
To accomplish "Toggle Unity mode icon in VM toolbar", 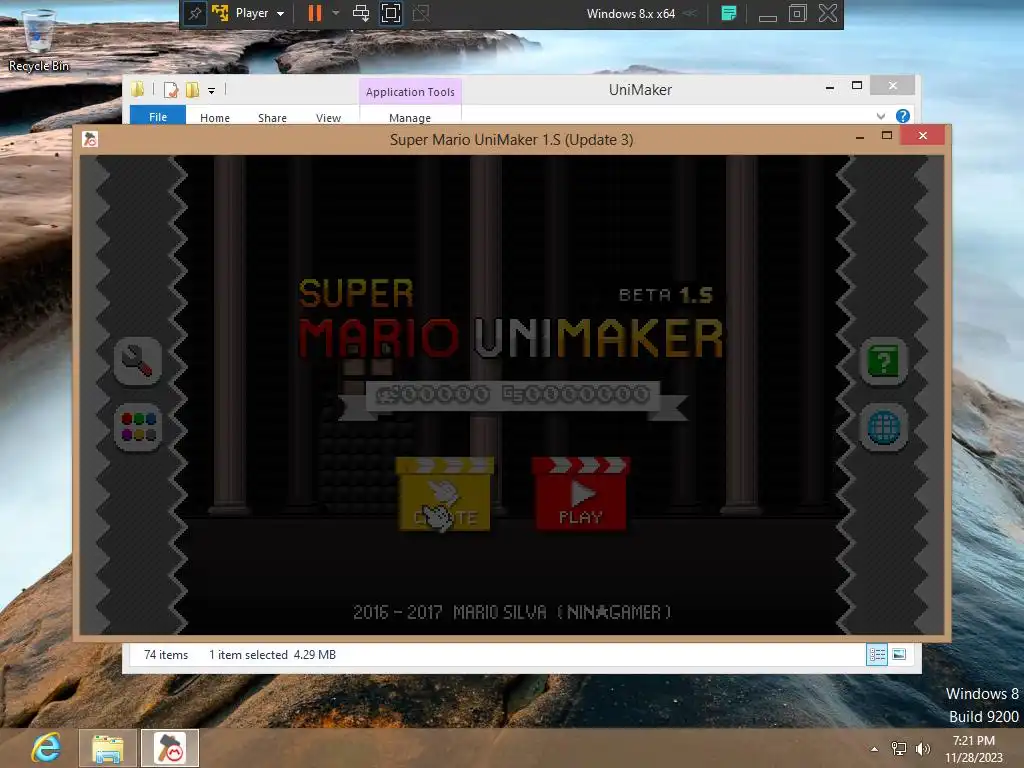I will click(421, 13).
